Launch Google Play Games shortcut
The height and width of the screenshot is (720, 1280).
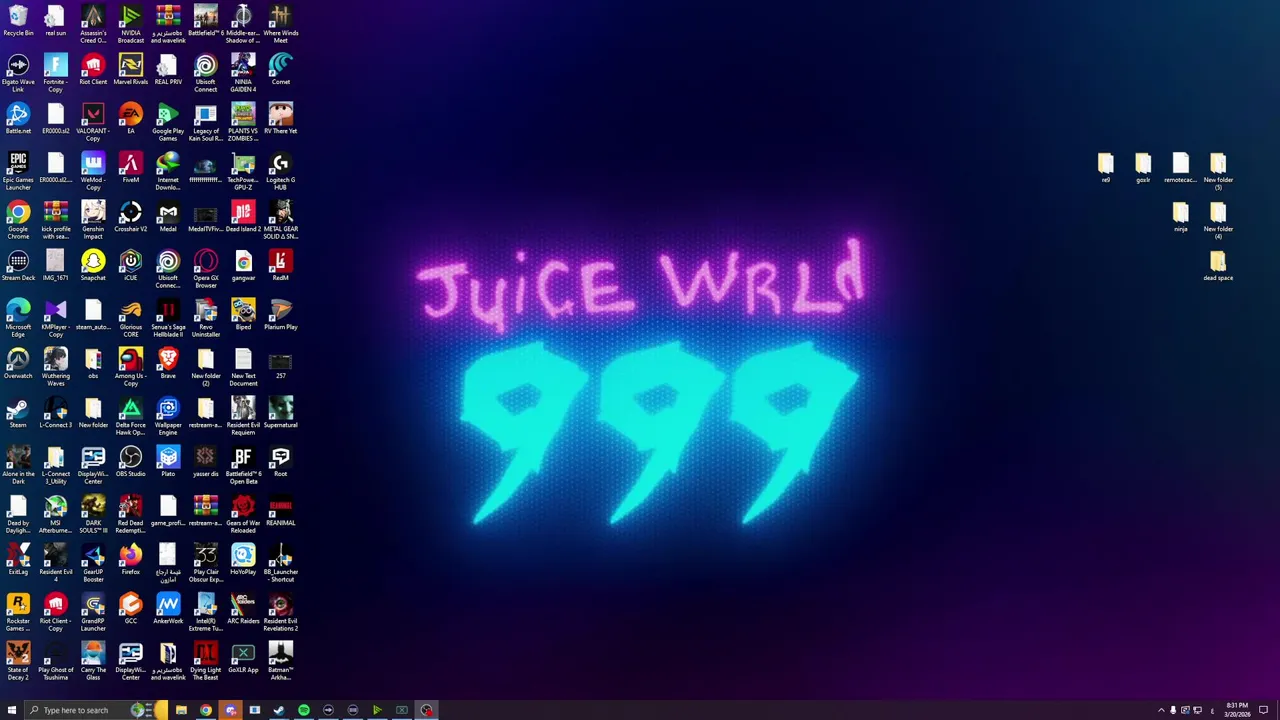[168, 122]
